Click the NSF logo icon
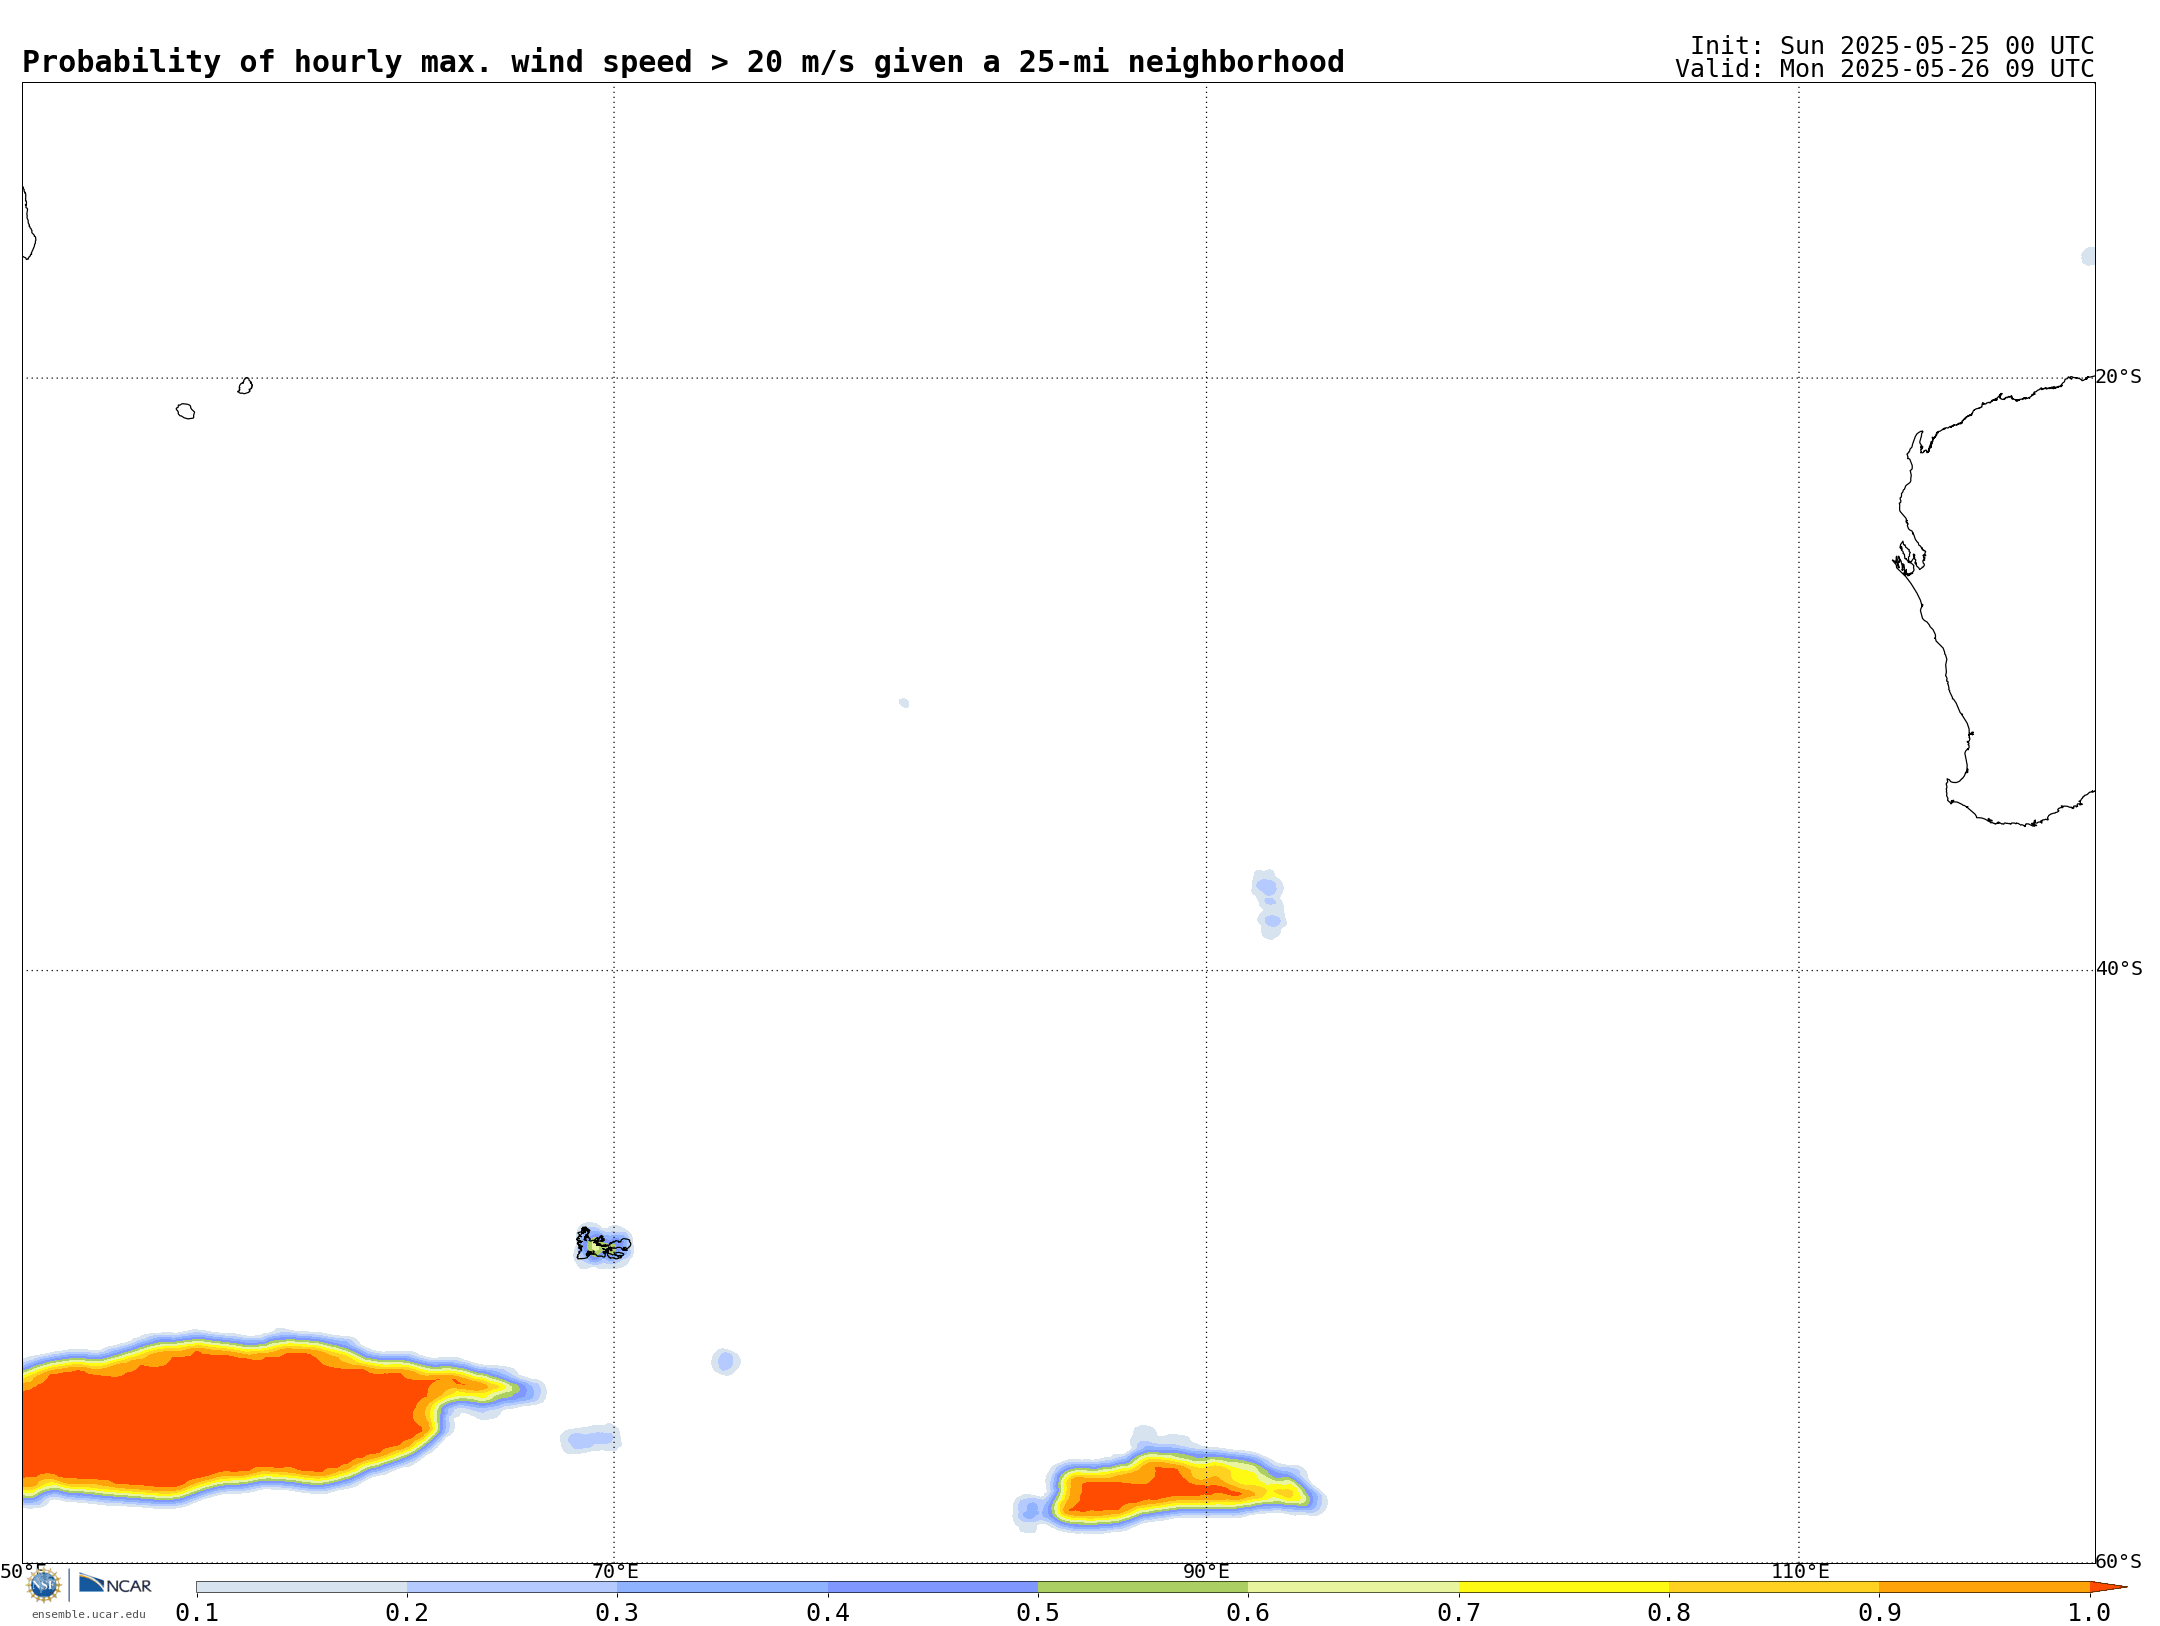The height and width of the screenshot is (1626, 2160). 44,1585
